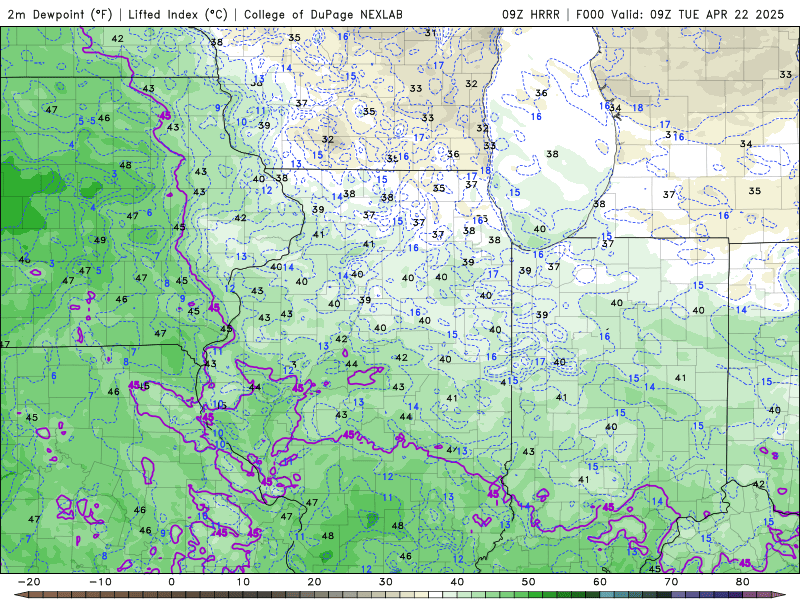Click the 'Lifted Index (°C)' header label
Image resolution: width=800 pixels, height=600 pixels.
pos(178,14)
